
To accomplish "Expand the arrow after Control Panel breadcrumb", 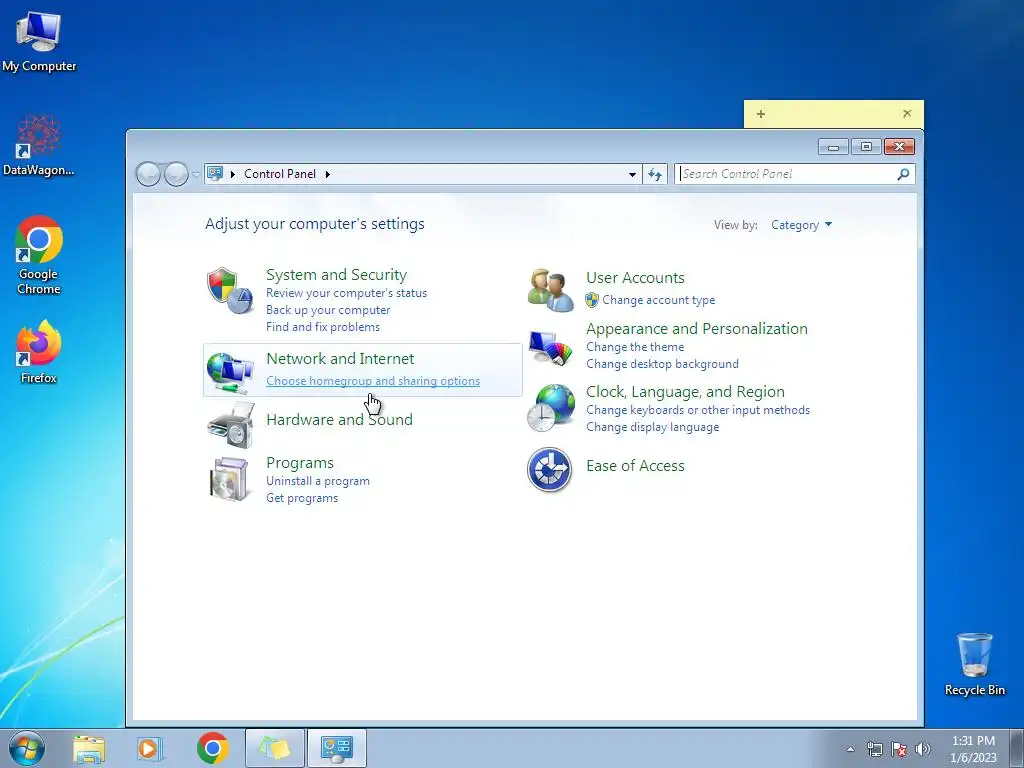I will tap(327, 174).
